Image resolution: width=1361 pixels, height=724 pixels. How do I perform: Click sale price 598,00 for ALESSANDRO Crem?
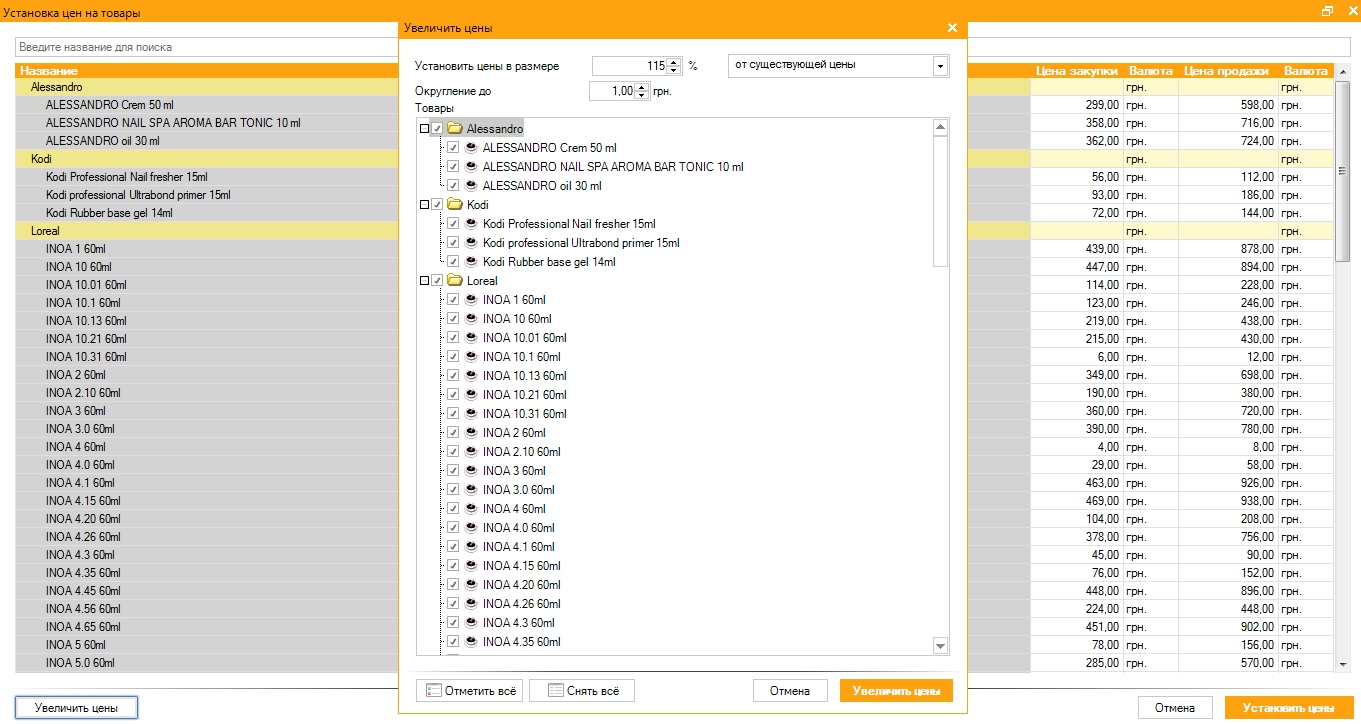tap(1227, 105)
